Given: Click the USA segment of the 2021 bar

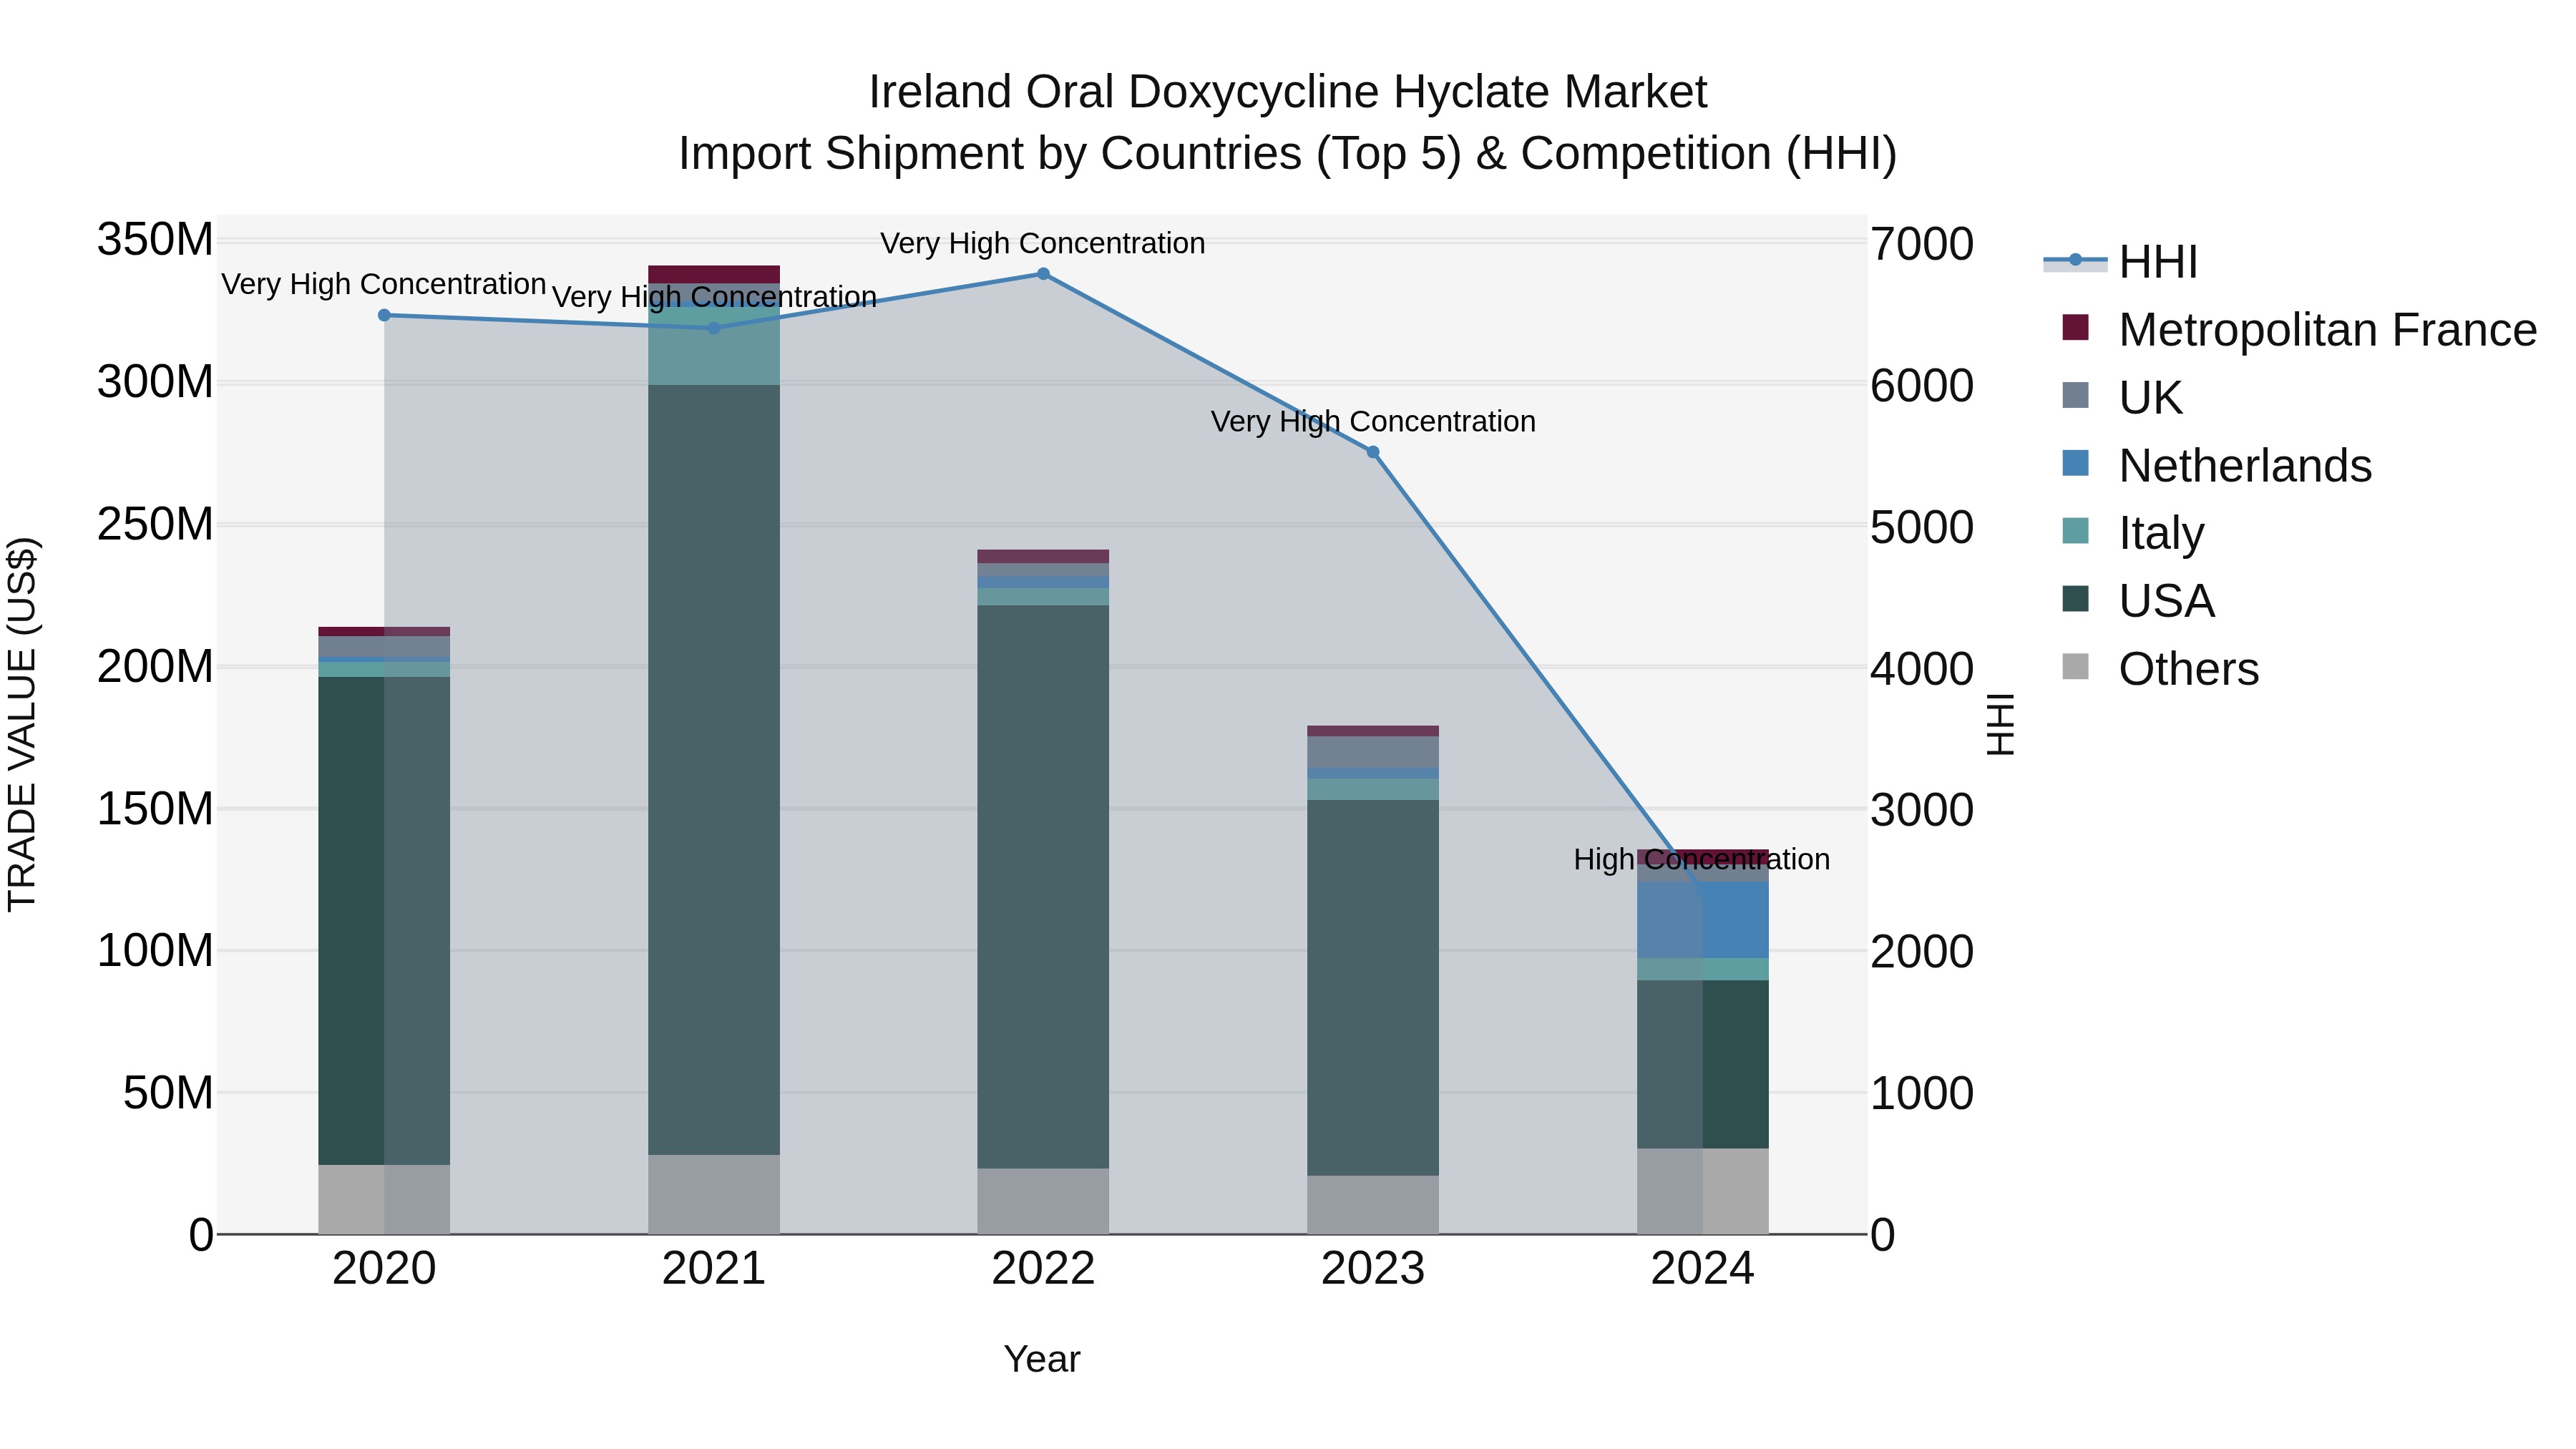Looking at the screenshot, I should point(714,770).
